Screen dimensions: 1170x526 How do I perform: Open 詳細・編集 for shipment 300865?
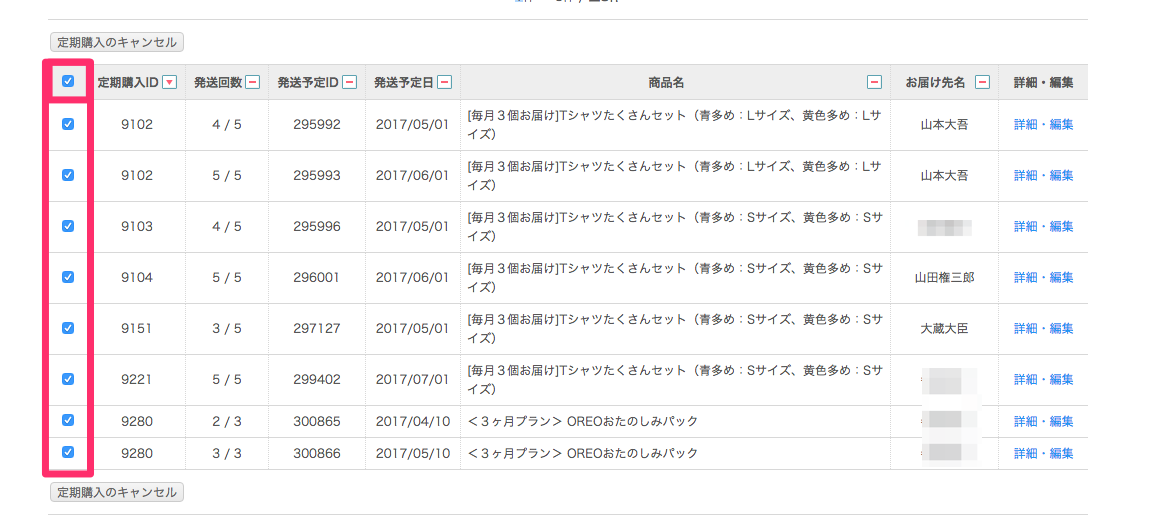(x=1043, y=422)
